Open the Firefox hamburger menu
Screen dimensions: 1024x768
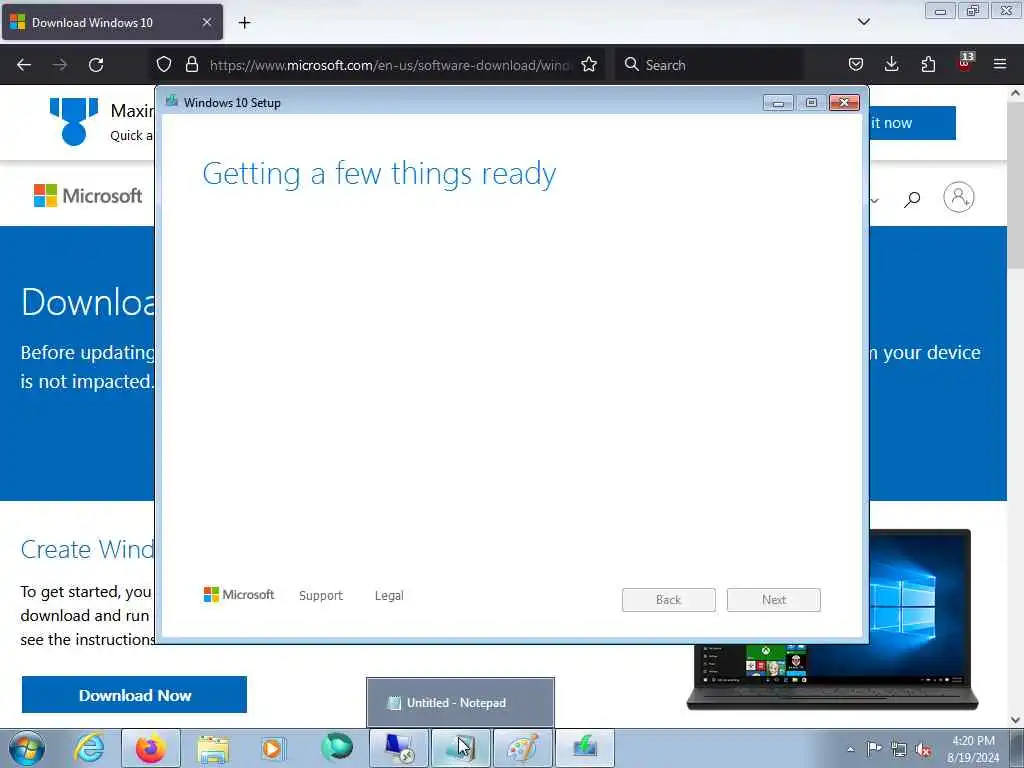click(x=1000, y=65)
